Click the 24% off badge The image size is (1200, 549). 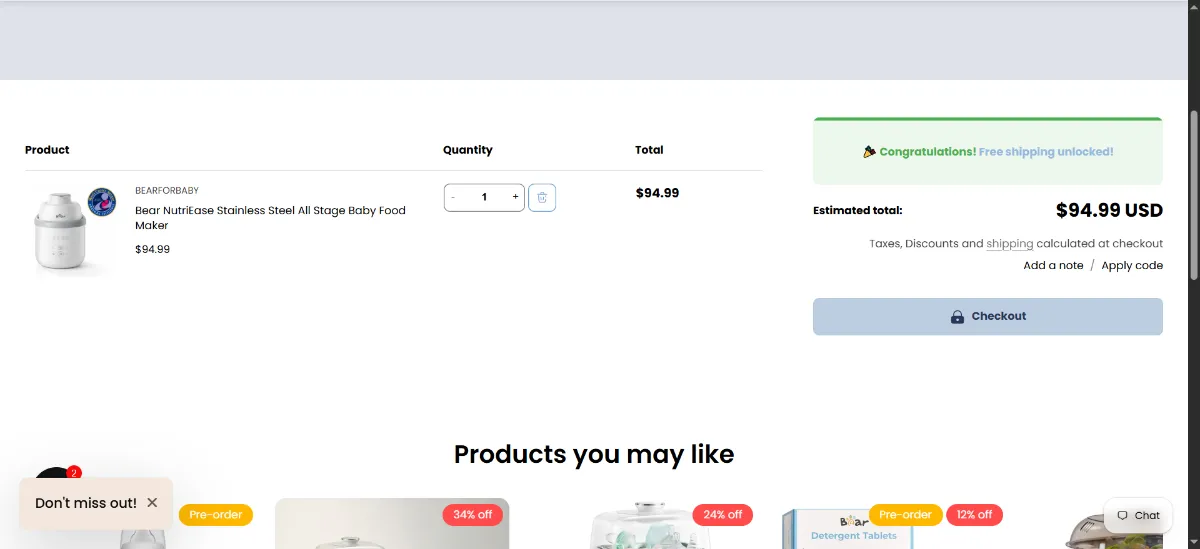click(x=723, y=515)
